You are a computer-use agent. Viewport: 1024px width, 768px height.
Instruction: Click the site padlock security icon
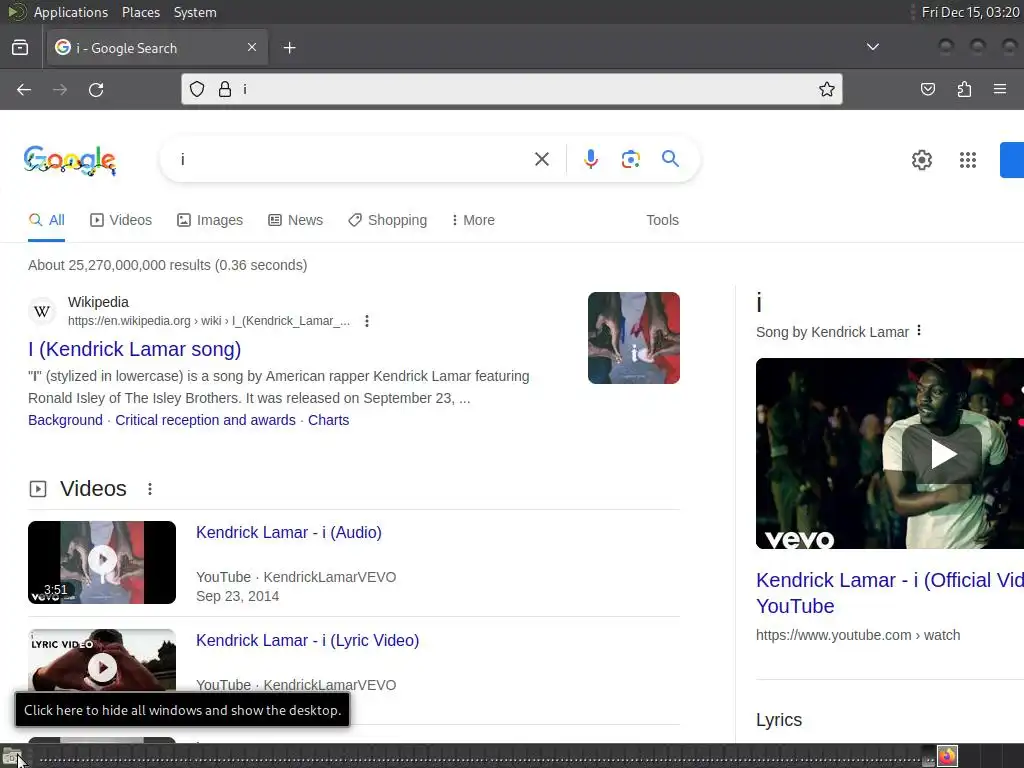225,89
